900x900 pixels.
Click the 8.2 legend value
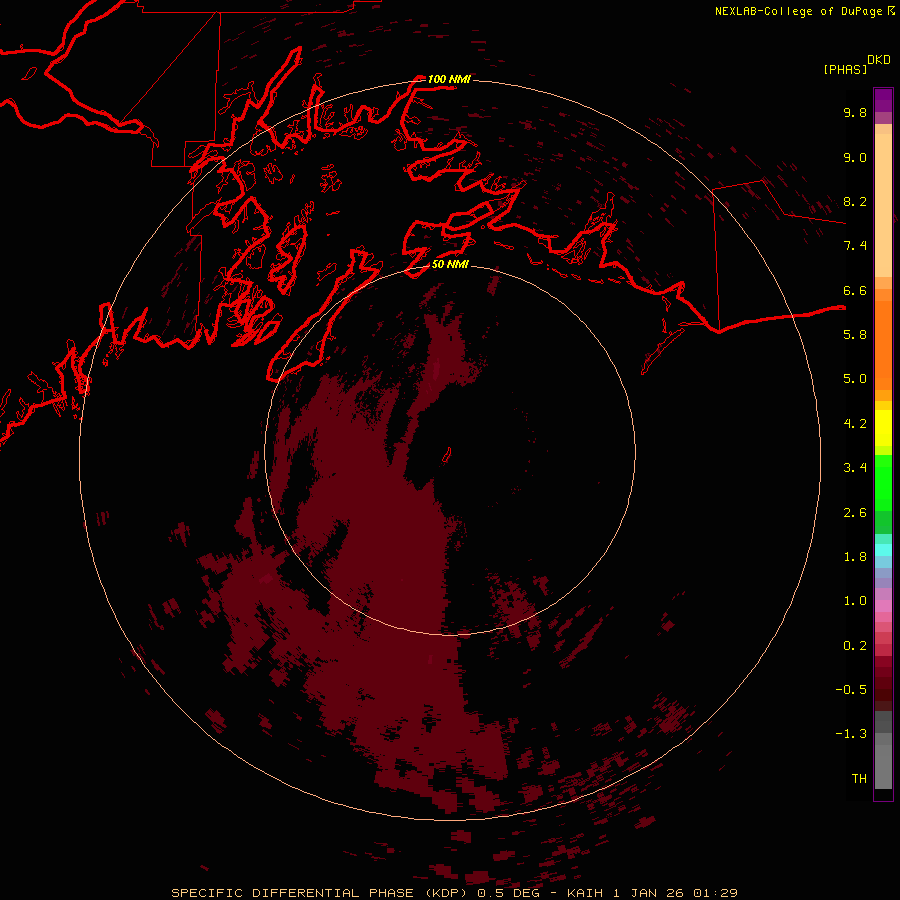click(x=855, y=201)
